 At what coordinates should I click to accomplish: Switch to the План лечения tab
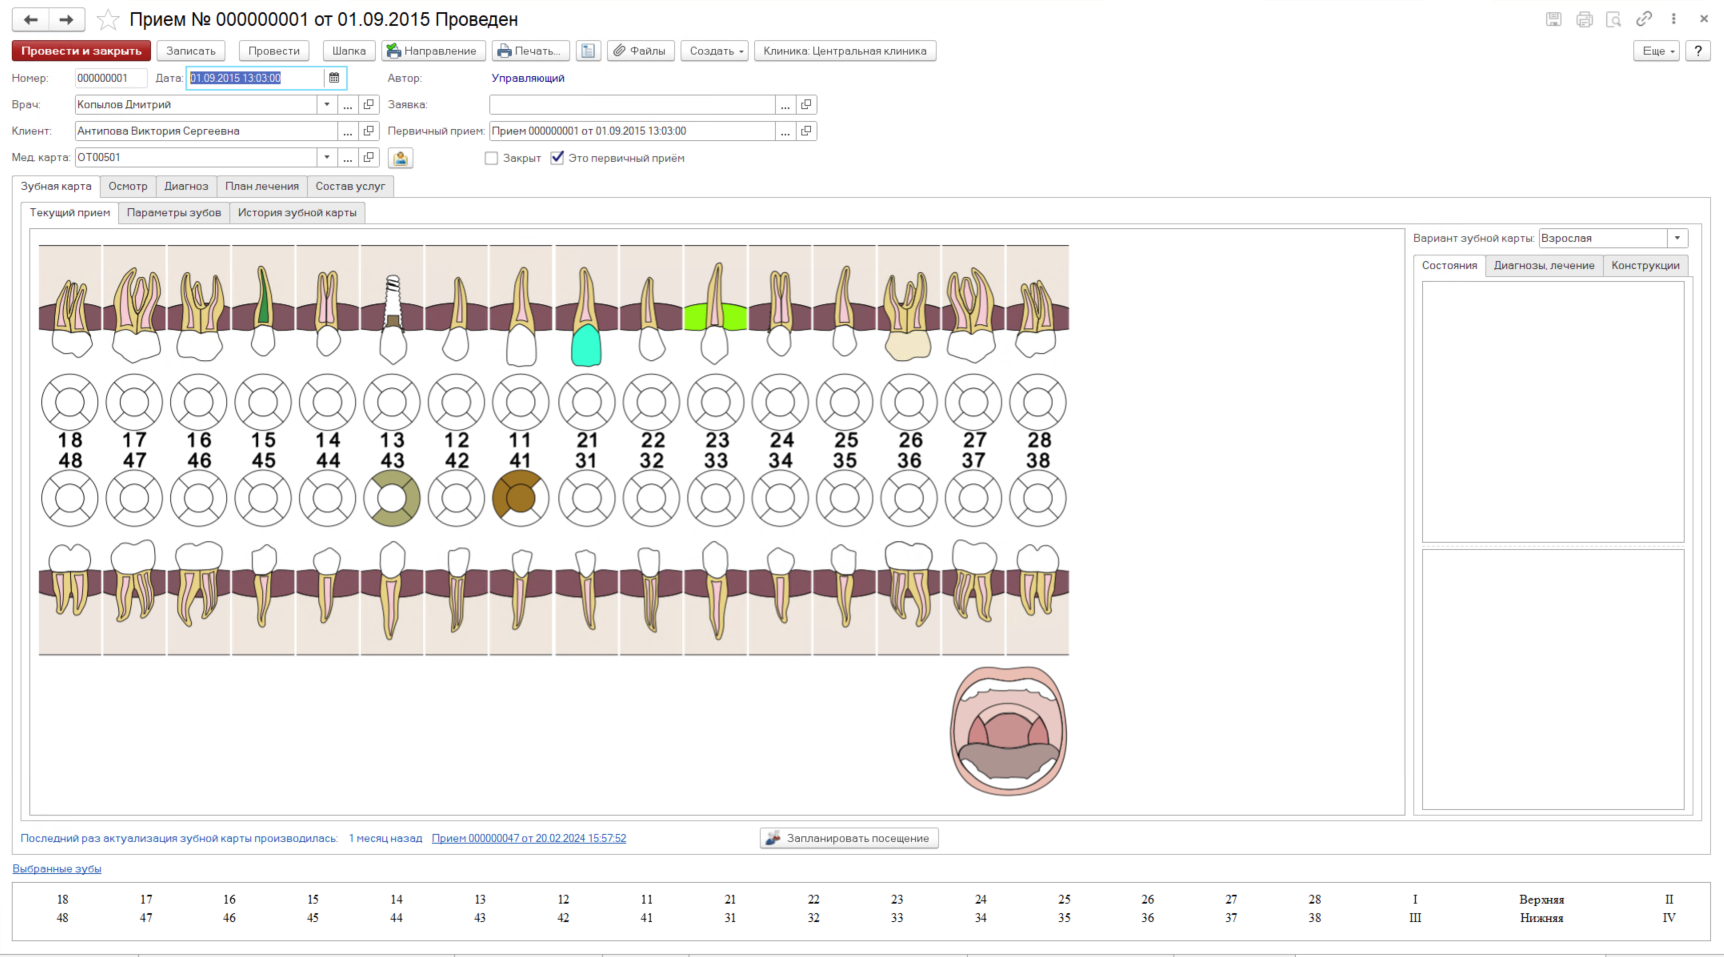click(262, 186)
